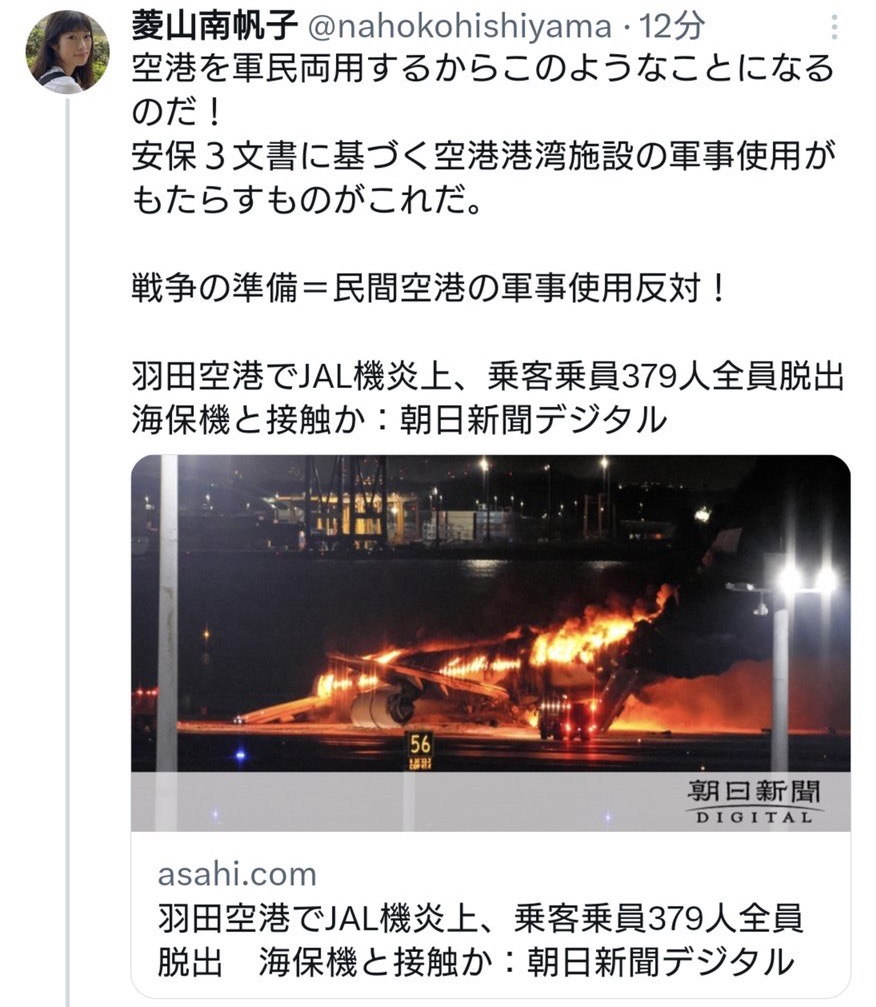
Task: Open the burning JAL plane preview image
Action: (x=491, y=643)
